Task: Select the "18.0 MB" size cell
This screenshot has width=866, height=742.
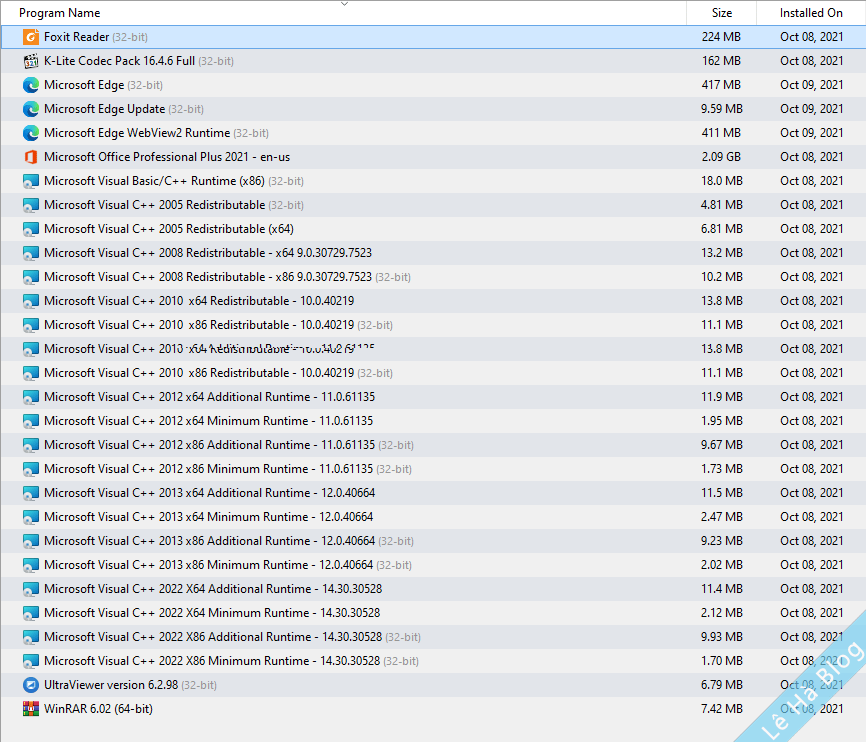Action: click(721, 181)
